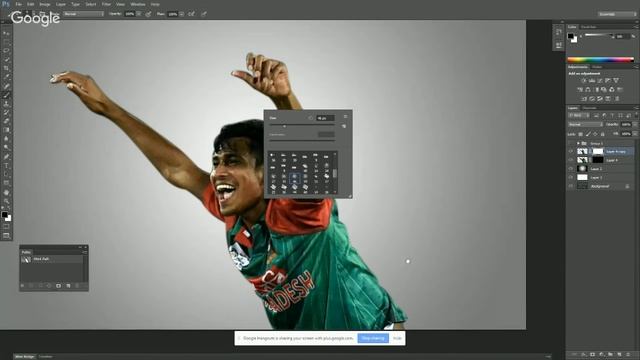Add a Curves adjustment
The width and height of the screenshot is (640, 360).
coord(600,81)
